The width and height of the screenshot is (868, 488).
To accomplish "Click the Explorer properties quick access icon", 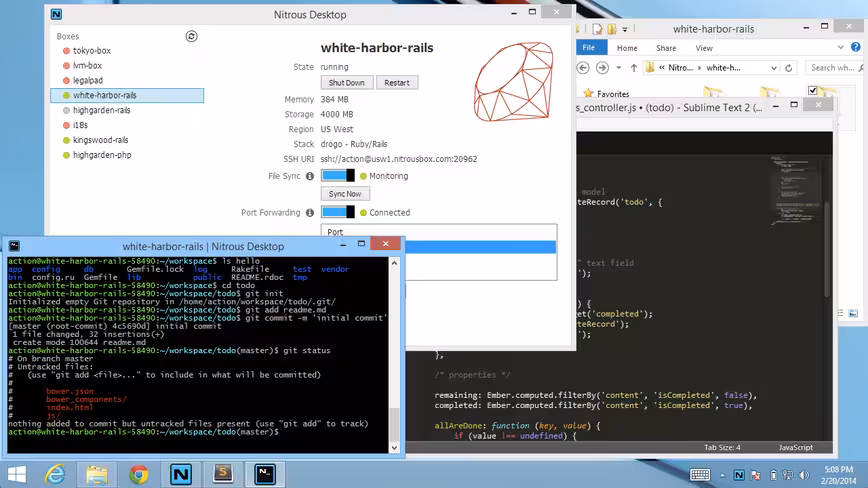I will pyautogui.click(x=597, y=29).
